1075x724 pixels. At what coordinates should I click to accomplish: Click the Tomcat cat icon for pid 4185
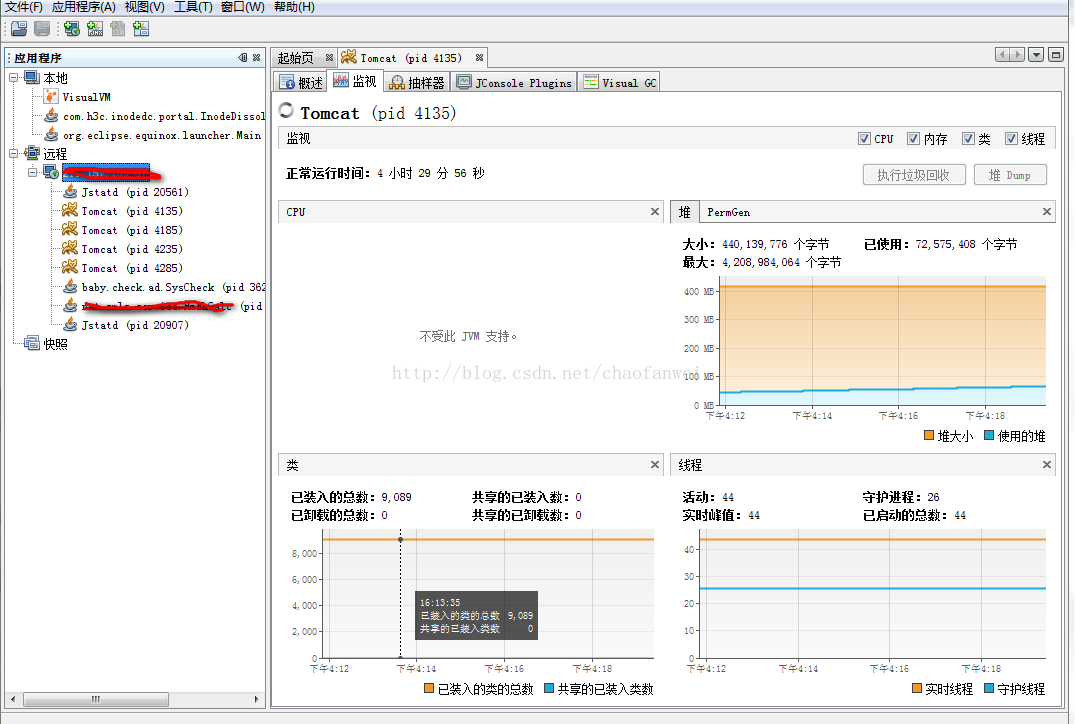[x=70, y=229]
